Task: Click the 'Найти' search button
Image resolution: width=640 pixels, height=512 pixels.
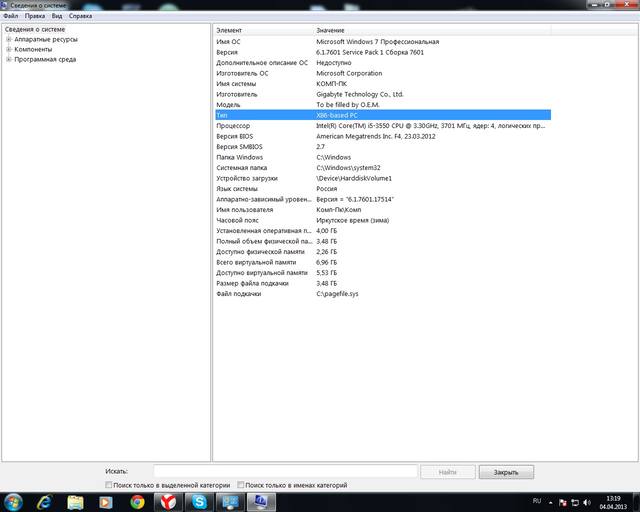Action: [x=447, y=471]
